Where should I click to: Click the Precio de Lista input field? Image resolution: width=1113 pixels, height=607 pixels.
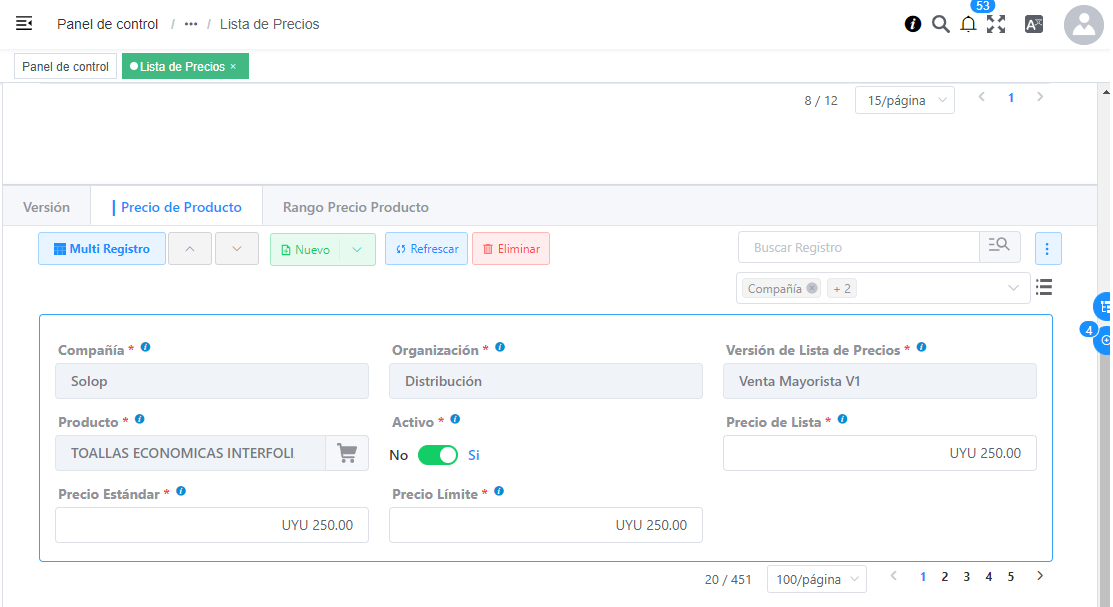pos(879,453)
